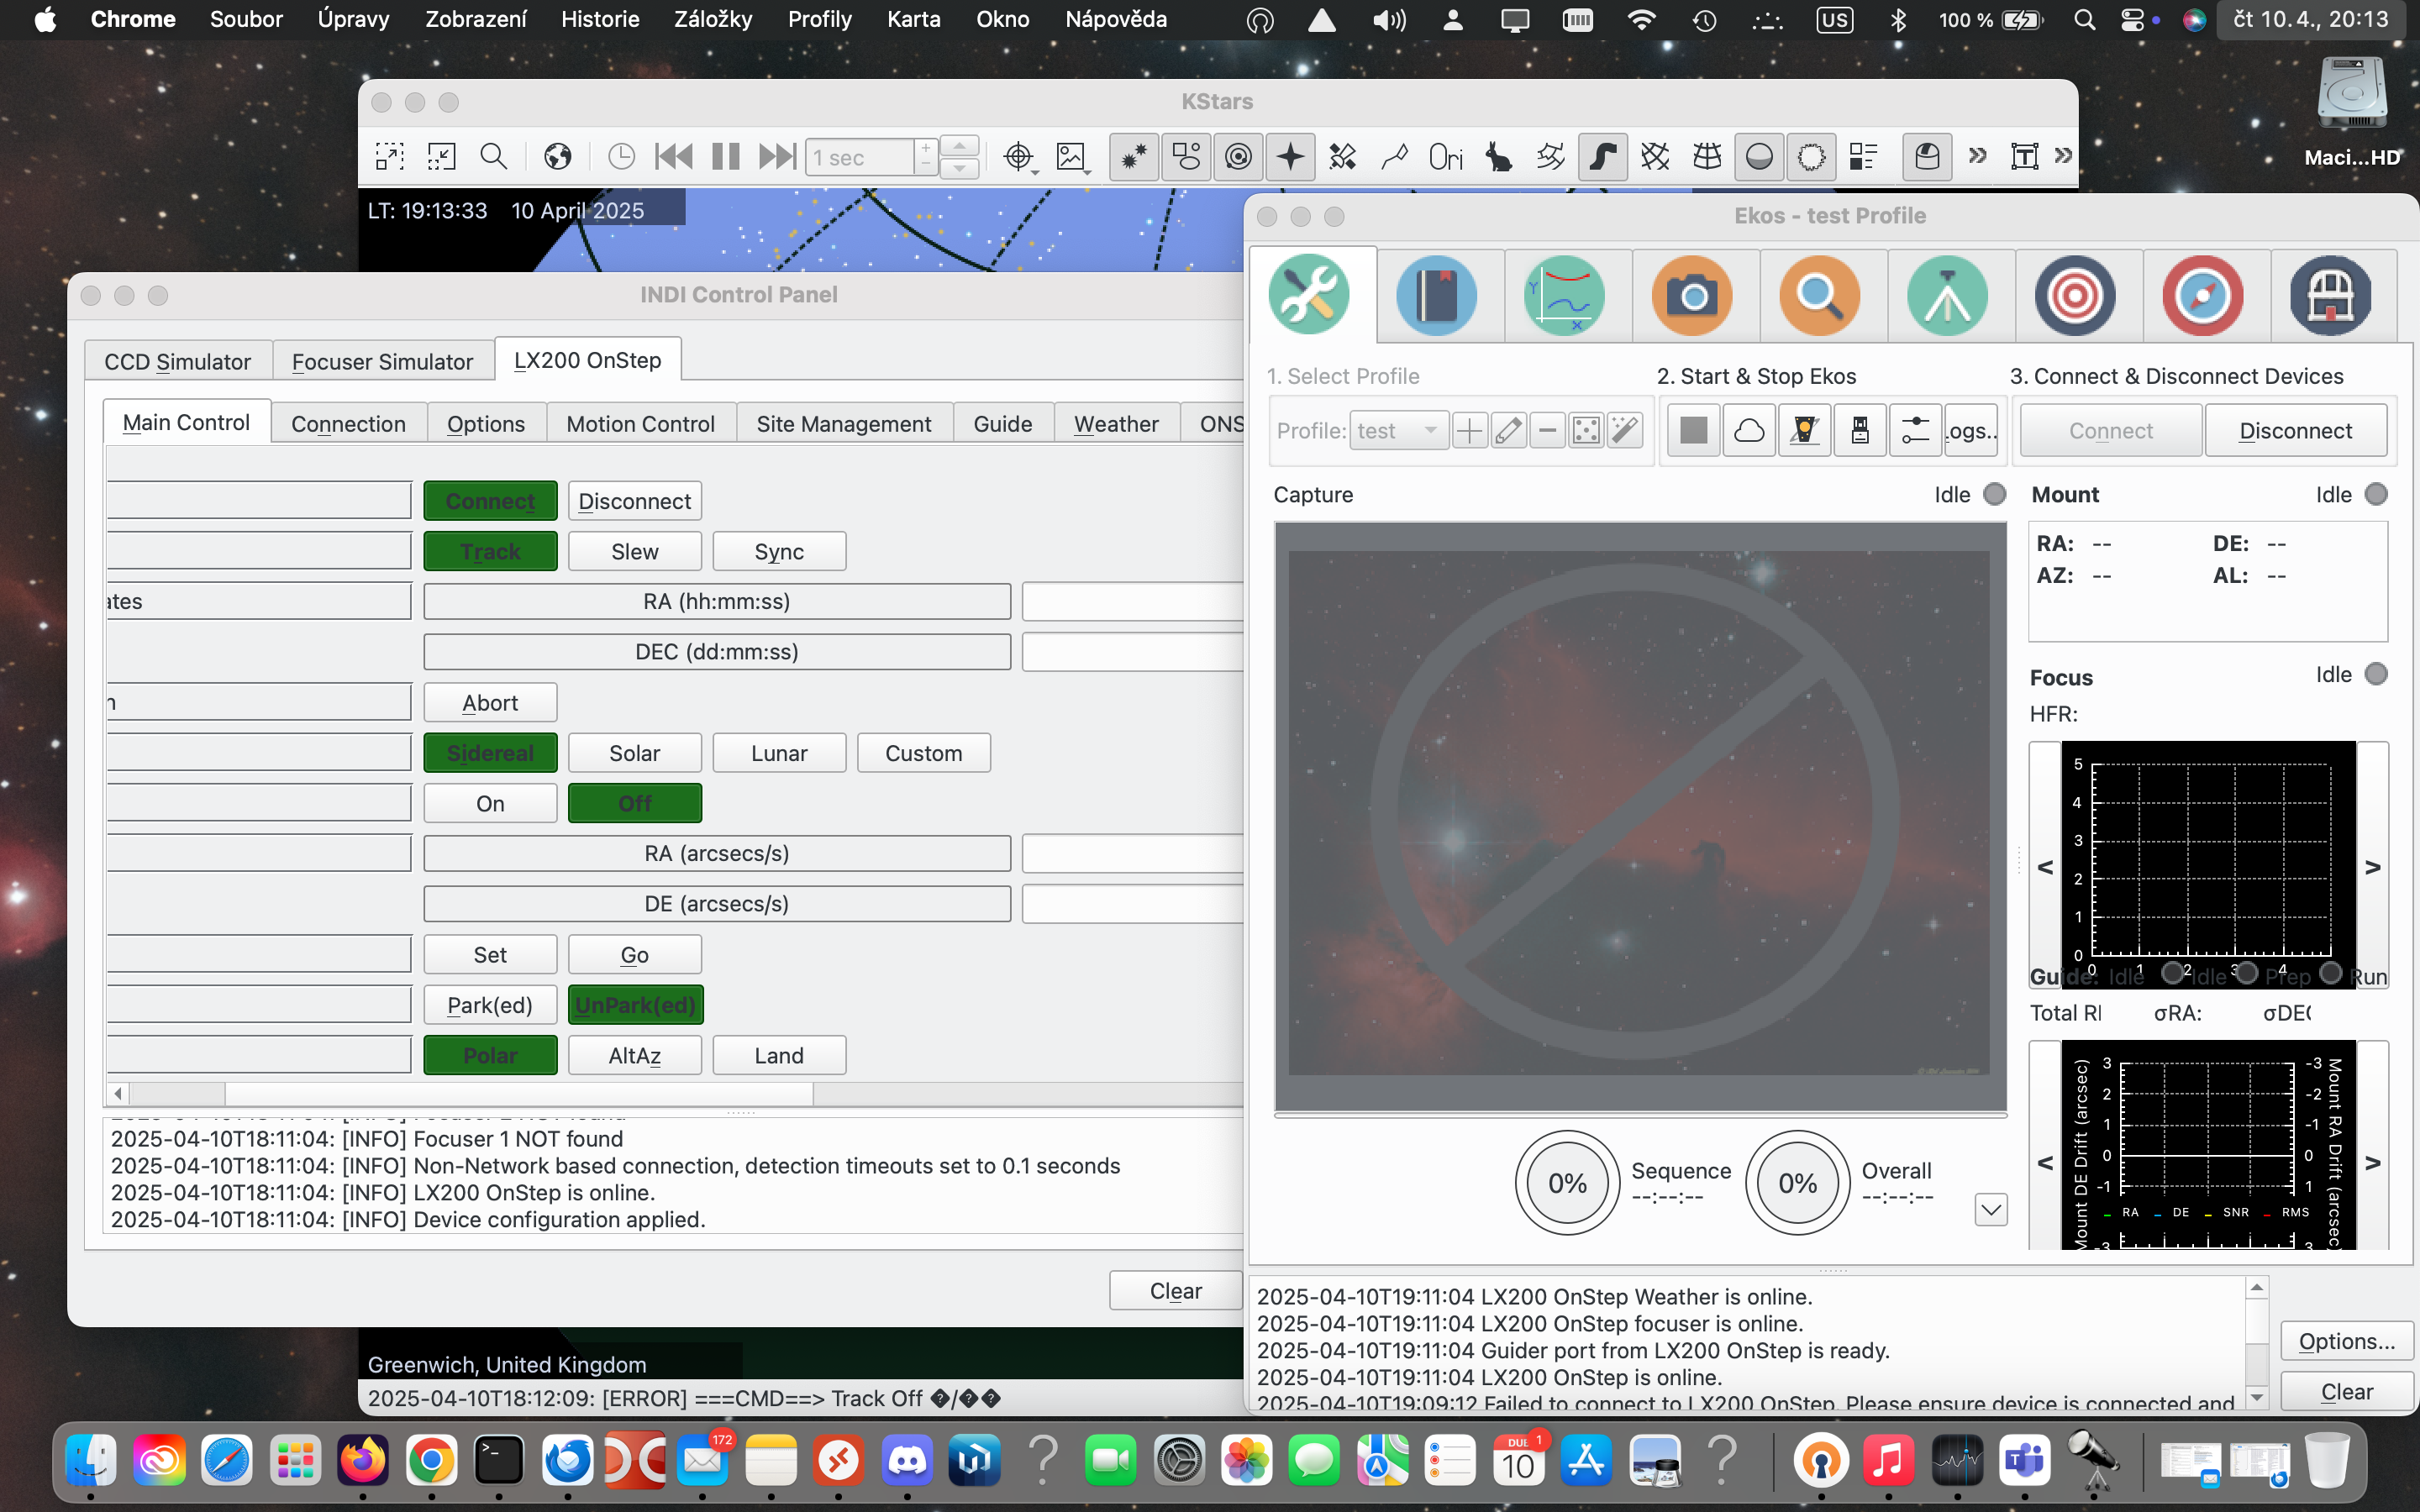Click the INDI panel horizontal scrollbar
Viewport: 2420px width, 1512px height.
pos(520,1093)
